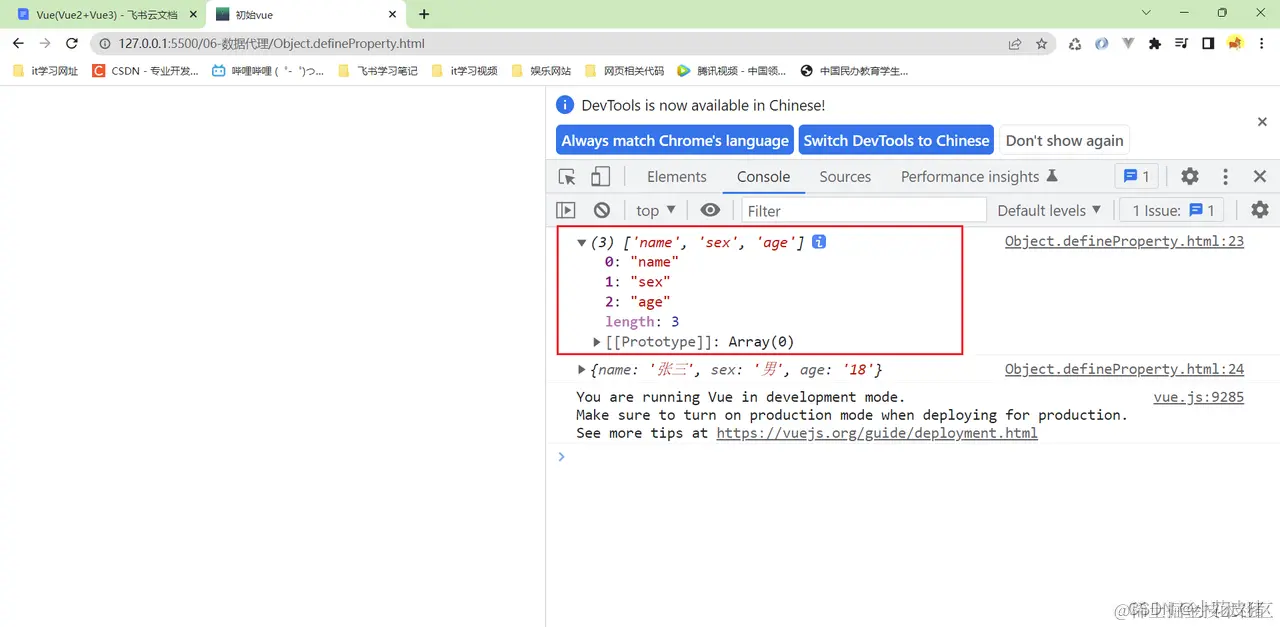Bookmark this page with the star icon

[x=1042, y=44]
